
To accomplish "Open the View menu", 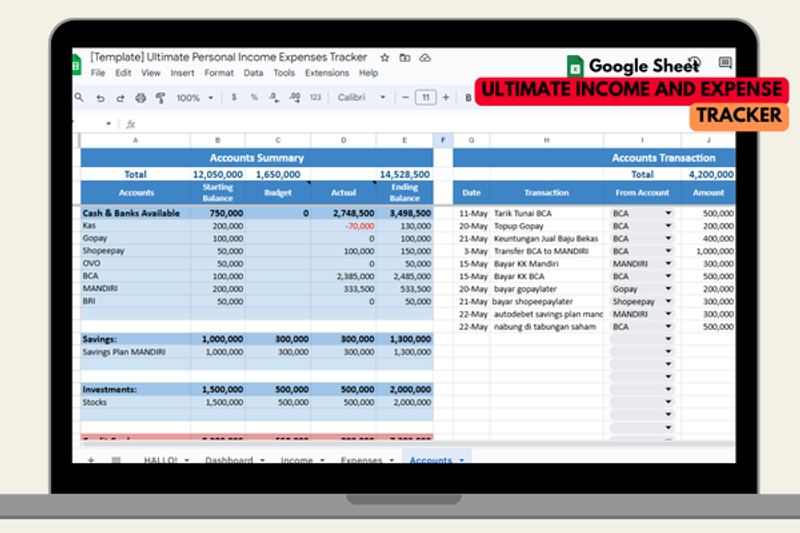I will (151, 73).
